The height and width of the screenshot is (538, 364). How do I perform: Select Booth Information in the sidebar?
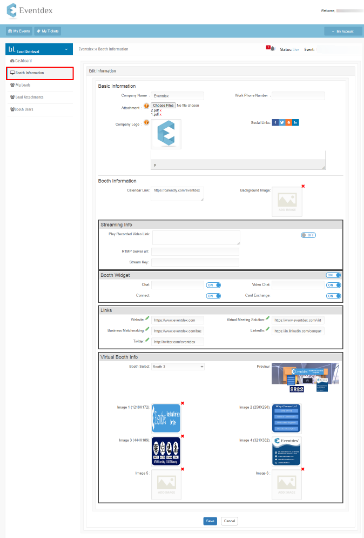click(x=40, y=73)
